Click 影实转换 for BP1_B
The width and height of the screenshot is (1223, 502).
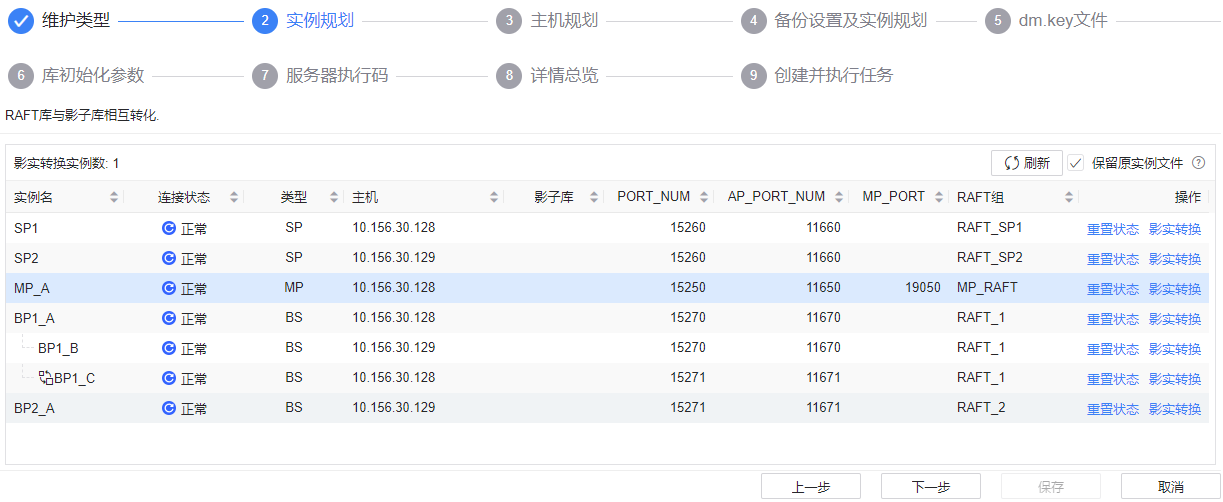tap(1175, 349)
